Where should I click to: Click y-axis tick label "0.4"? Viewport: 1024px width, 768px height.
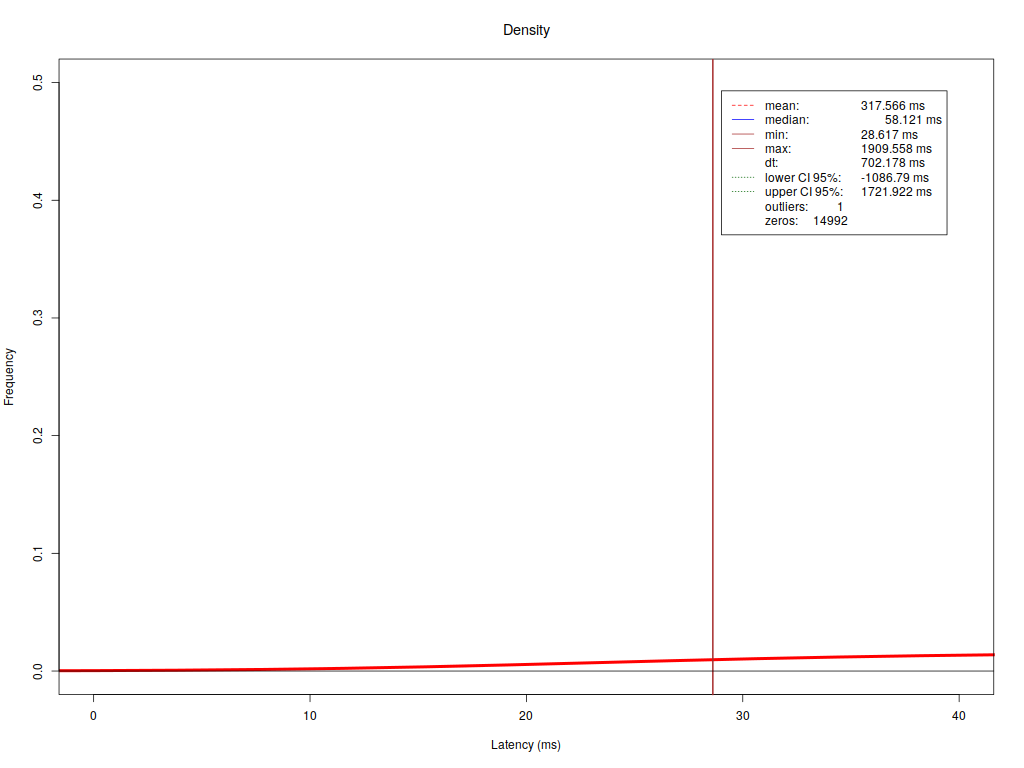38,200
